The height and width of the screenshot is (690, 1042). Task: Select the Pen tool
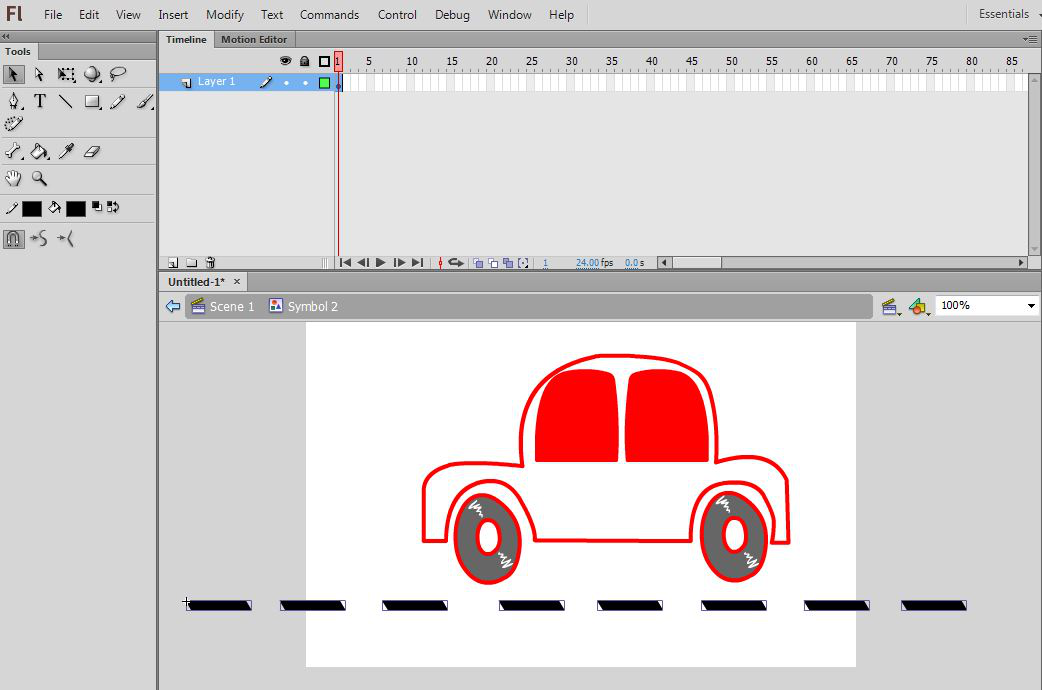[14, 101]
